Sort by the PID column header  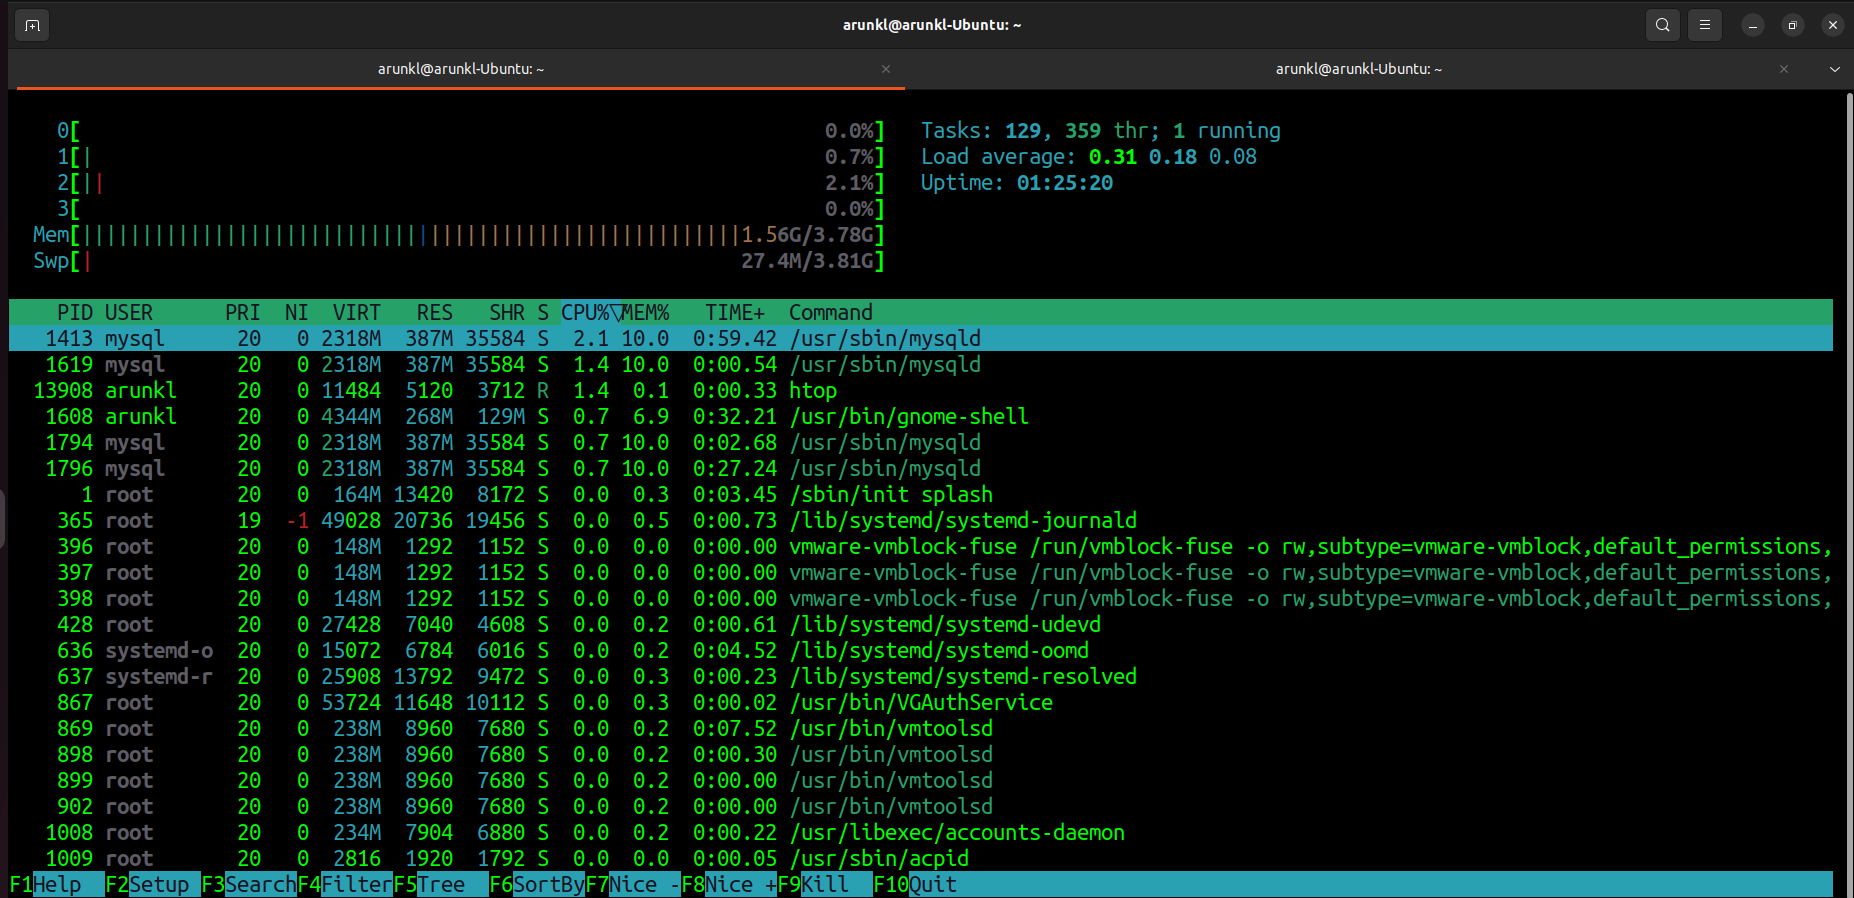click(75, 312)
